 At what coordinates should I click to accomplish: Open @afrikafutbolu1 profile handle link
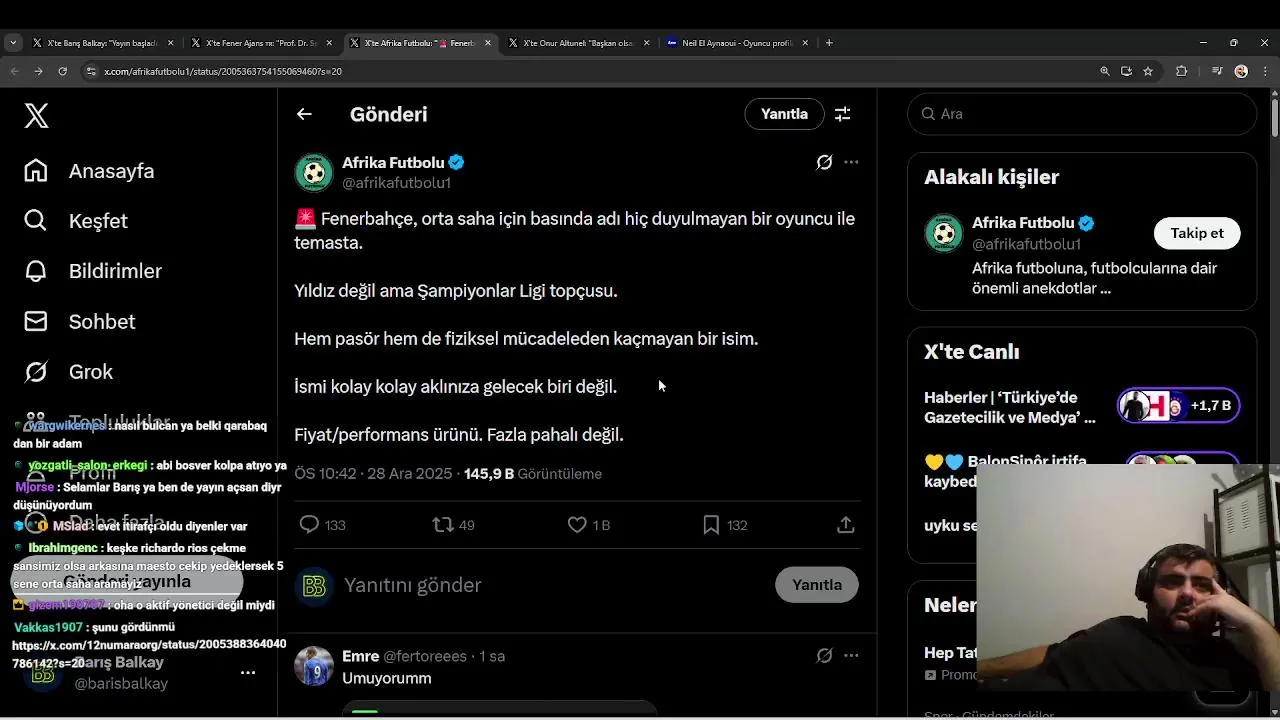point(397,183)
